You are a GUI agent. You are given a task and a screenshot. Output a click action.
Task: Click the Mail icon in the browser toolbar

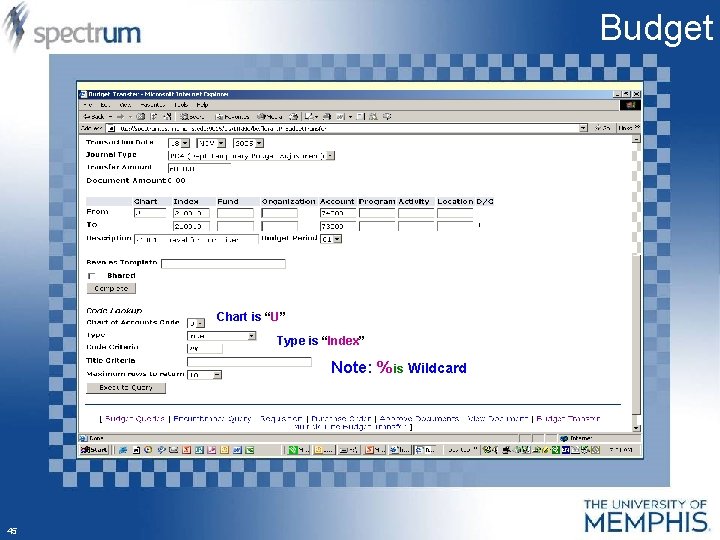[x=311, y=117]
